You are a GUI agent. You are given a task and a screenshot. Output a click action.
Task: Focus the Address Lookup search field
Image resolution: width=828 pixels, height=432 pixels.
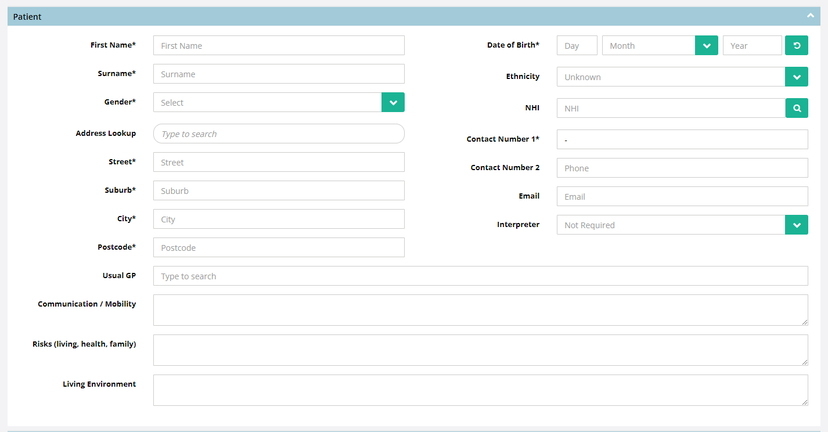point(279,134)
